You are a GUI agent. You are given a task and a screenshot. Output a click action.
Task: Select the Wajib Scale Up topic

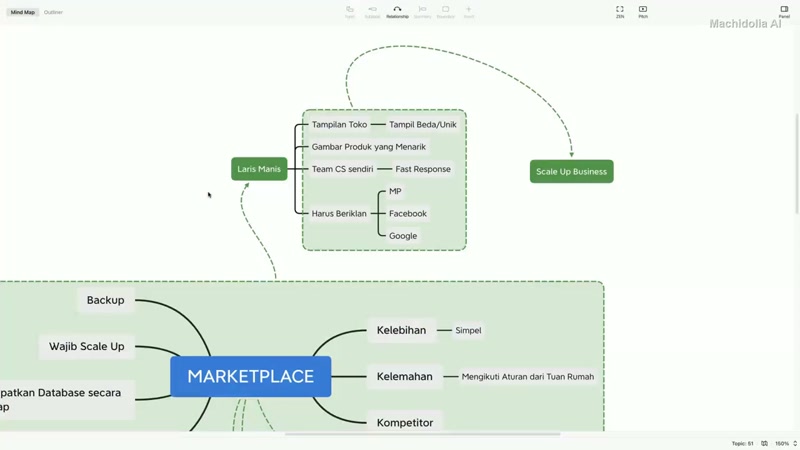[87, 346]
